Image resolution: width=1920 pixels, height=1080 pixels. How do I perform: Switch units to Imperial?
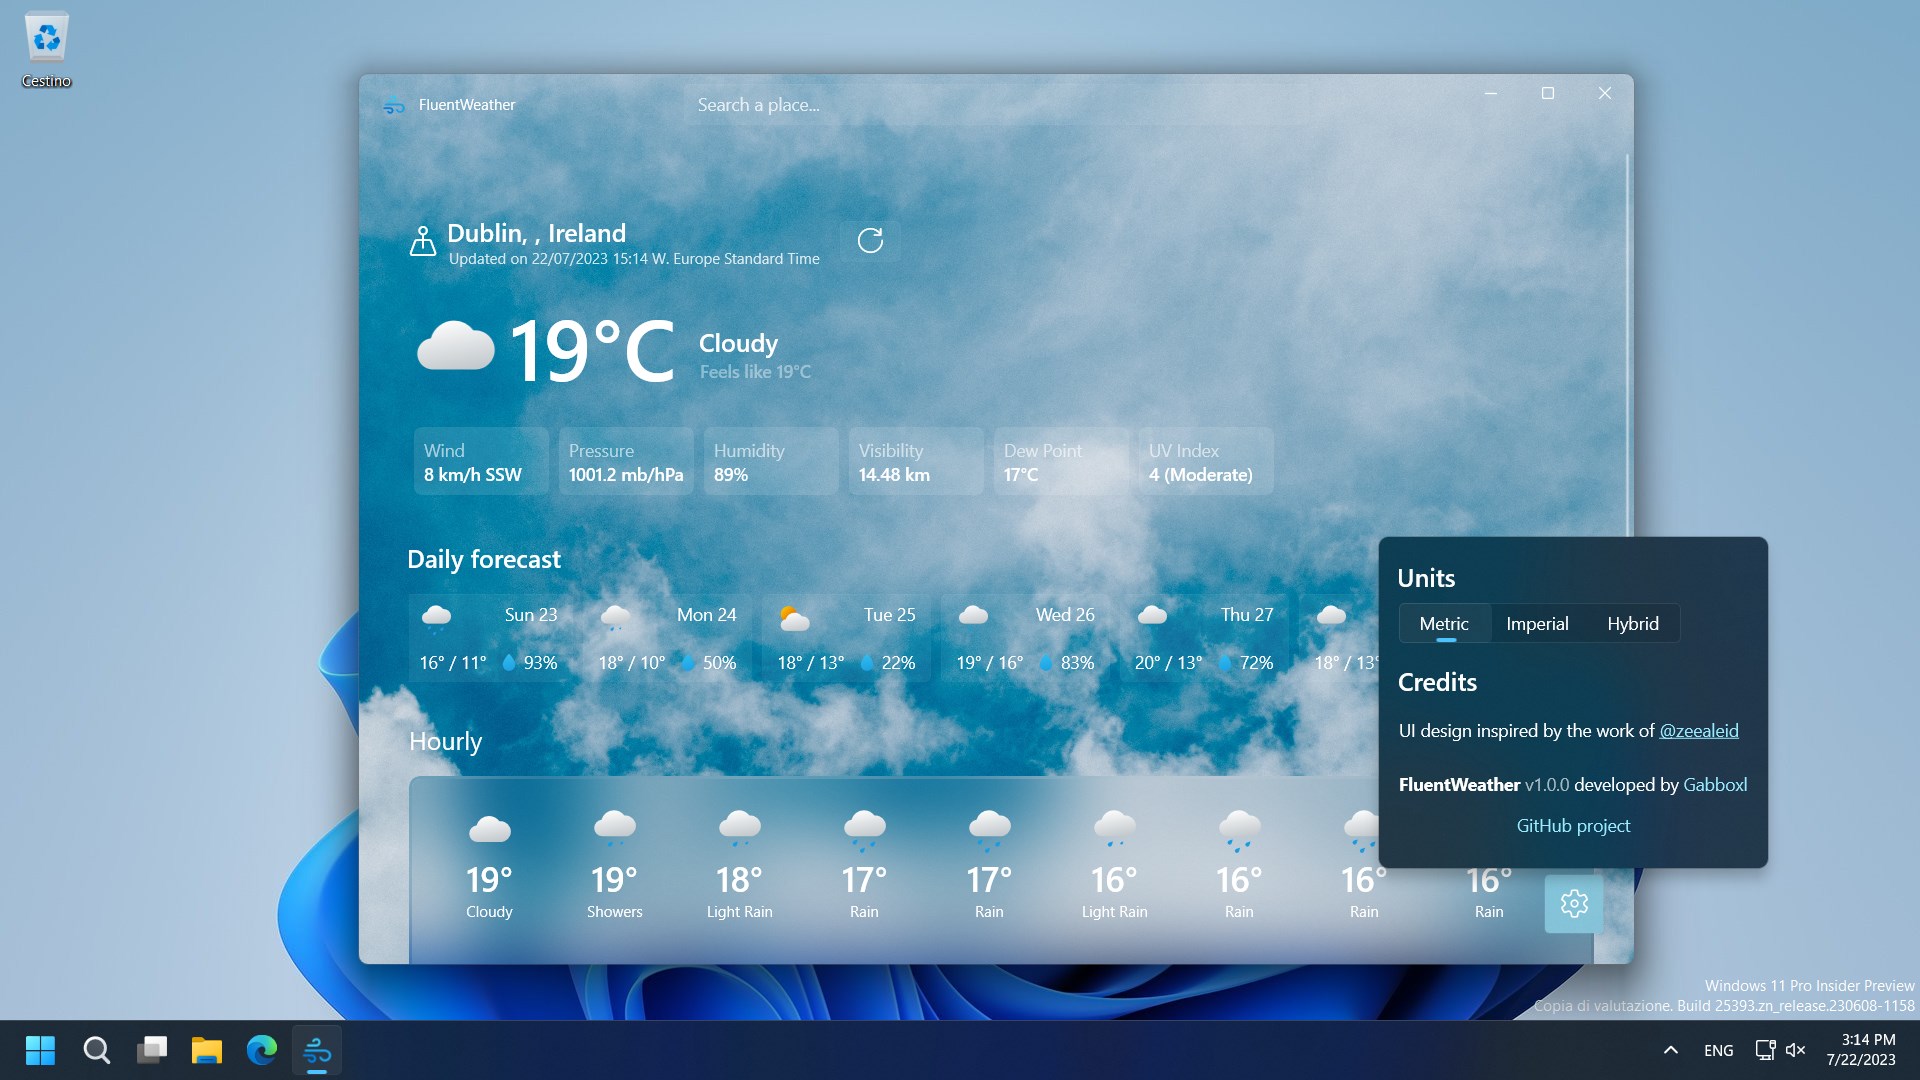pyautogui.click(x=1537, y=624)
